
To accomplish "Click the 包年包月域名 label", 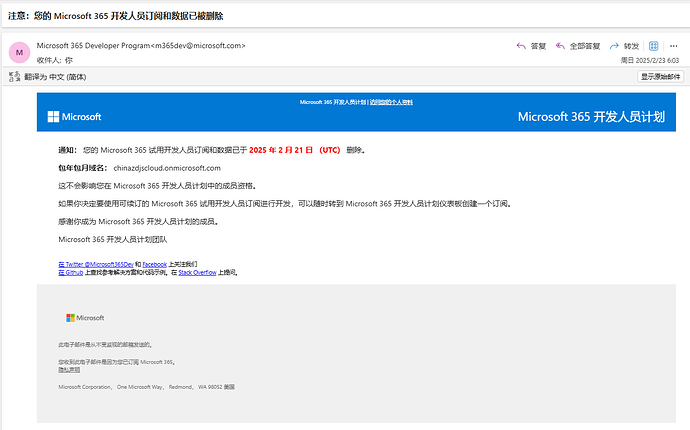I will tap(83, 168).
